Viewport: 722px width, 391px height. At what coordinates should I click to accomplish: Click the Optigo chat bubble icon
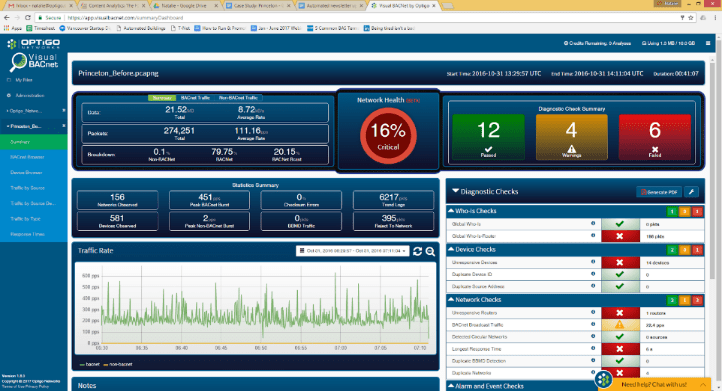coord(603,379)
